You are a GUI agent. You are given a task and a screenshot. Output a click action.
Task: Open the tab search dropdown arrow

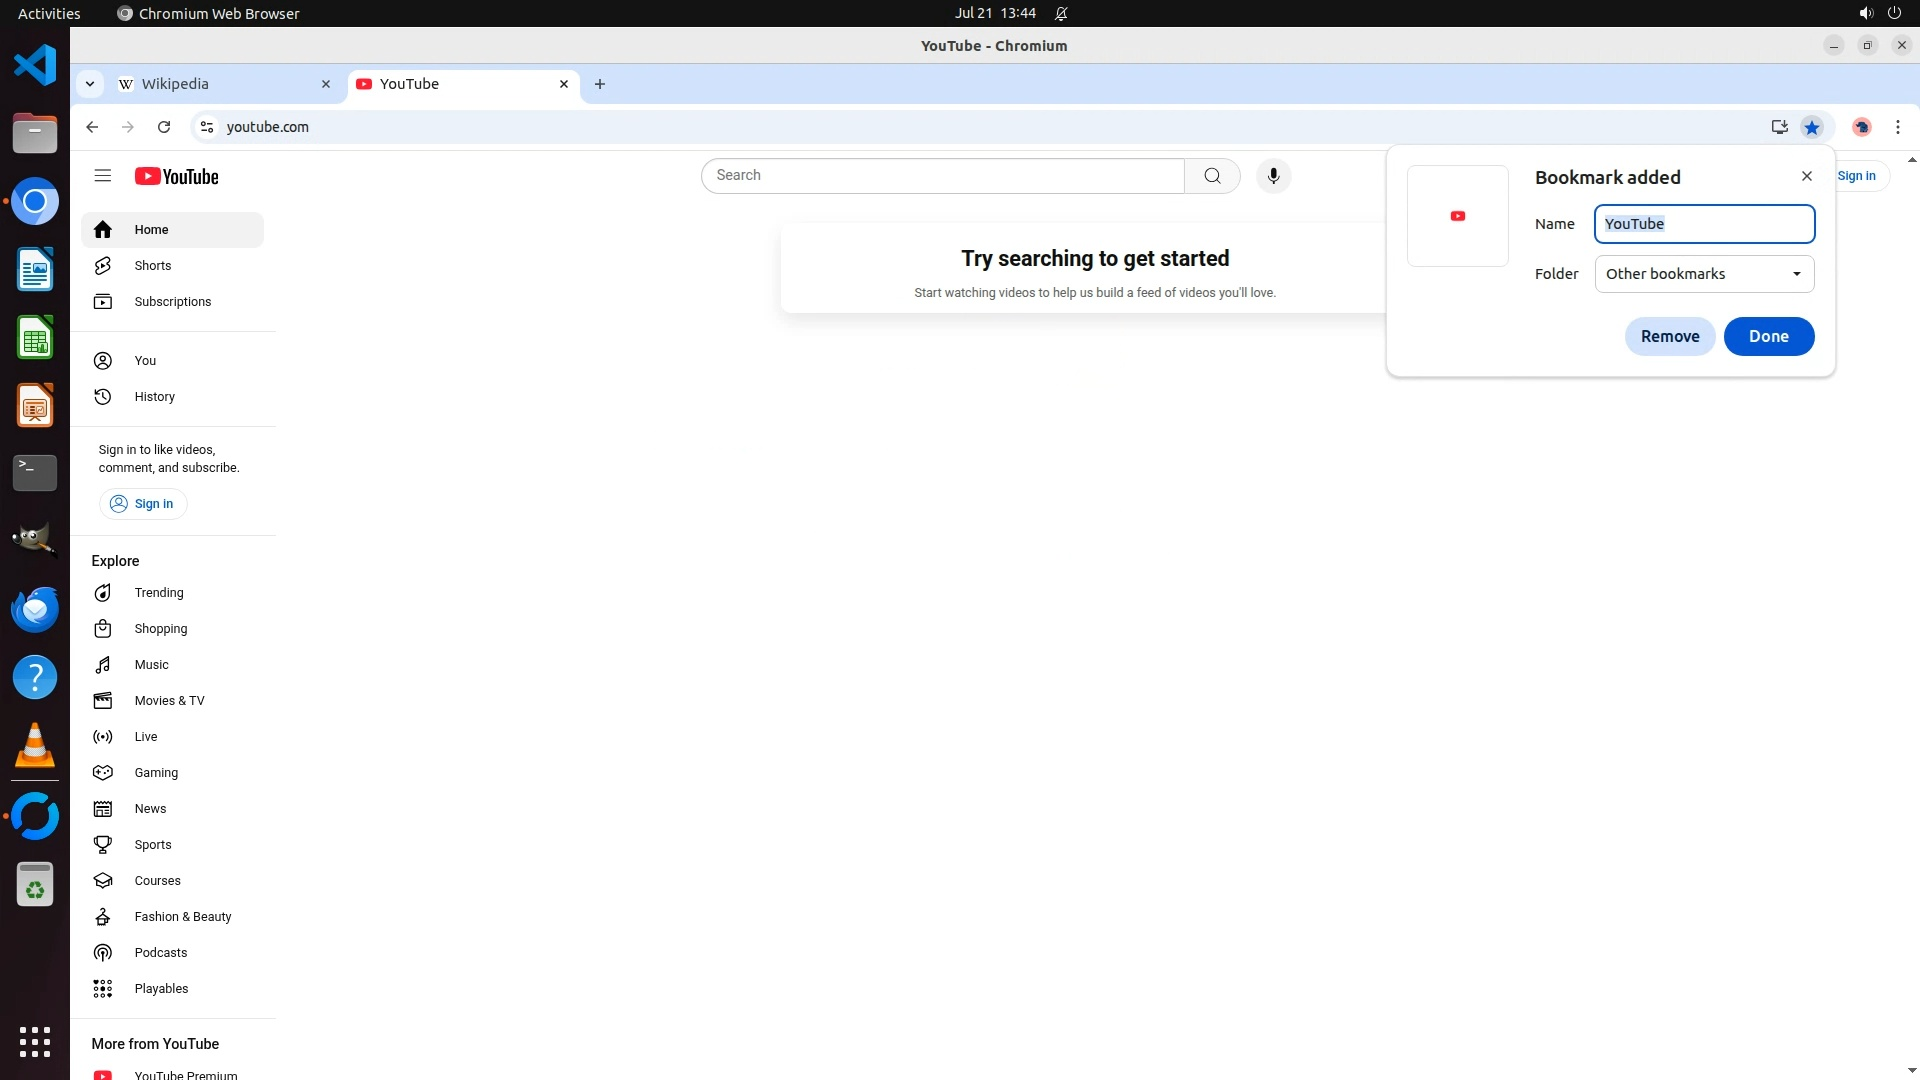tap(90, 84)
